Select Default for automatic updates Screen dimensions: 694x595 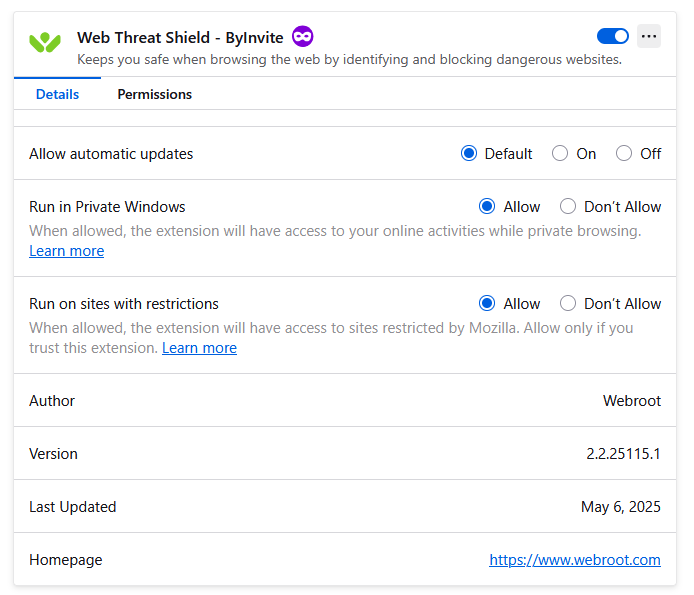[469, 154]
